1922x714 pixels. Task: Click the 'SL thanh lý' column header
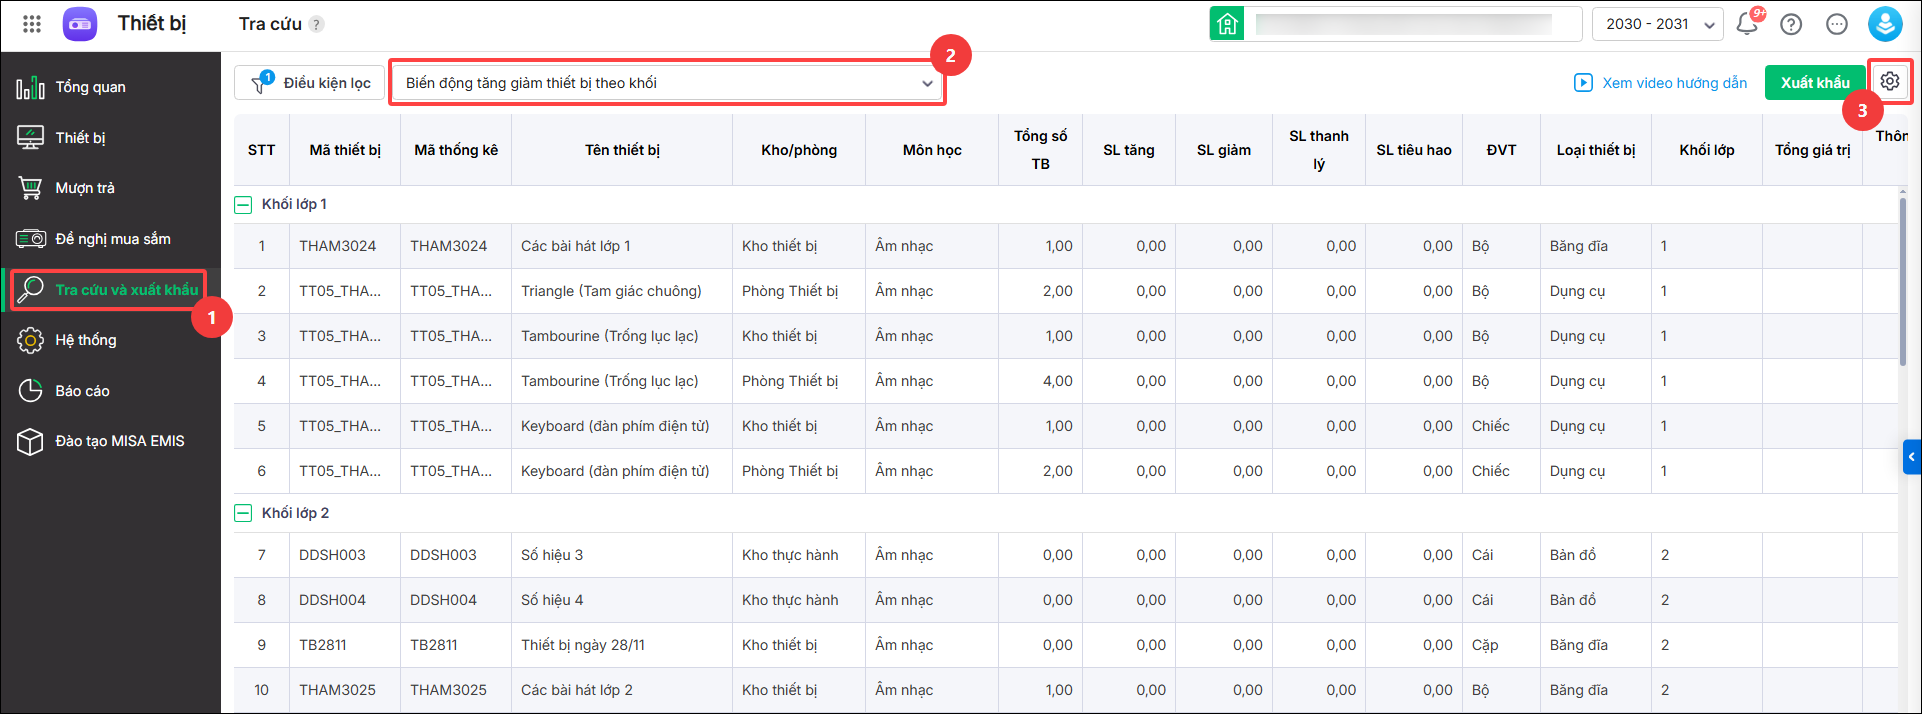coord(1319,150)
